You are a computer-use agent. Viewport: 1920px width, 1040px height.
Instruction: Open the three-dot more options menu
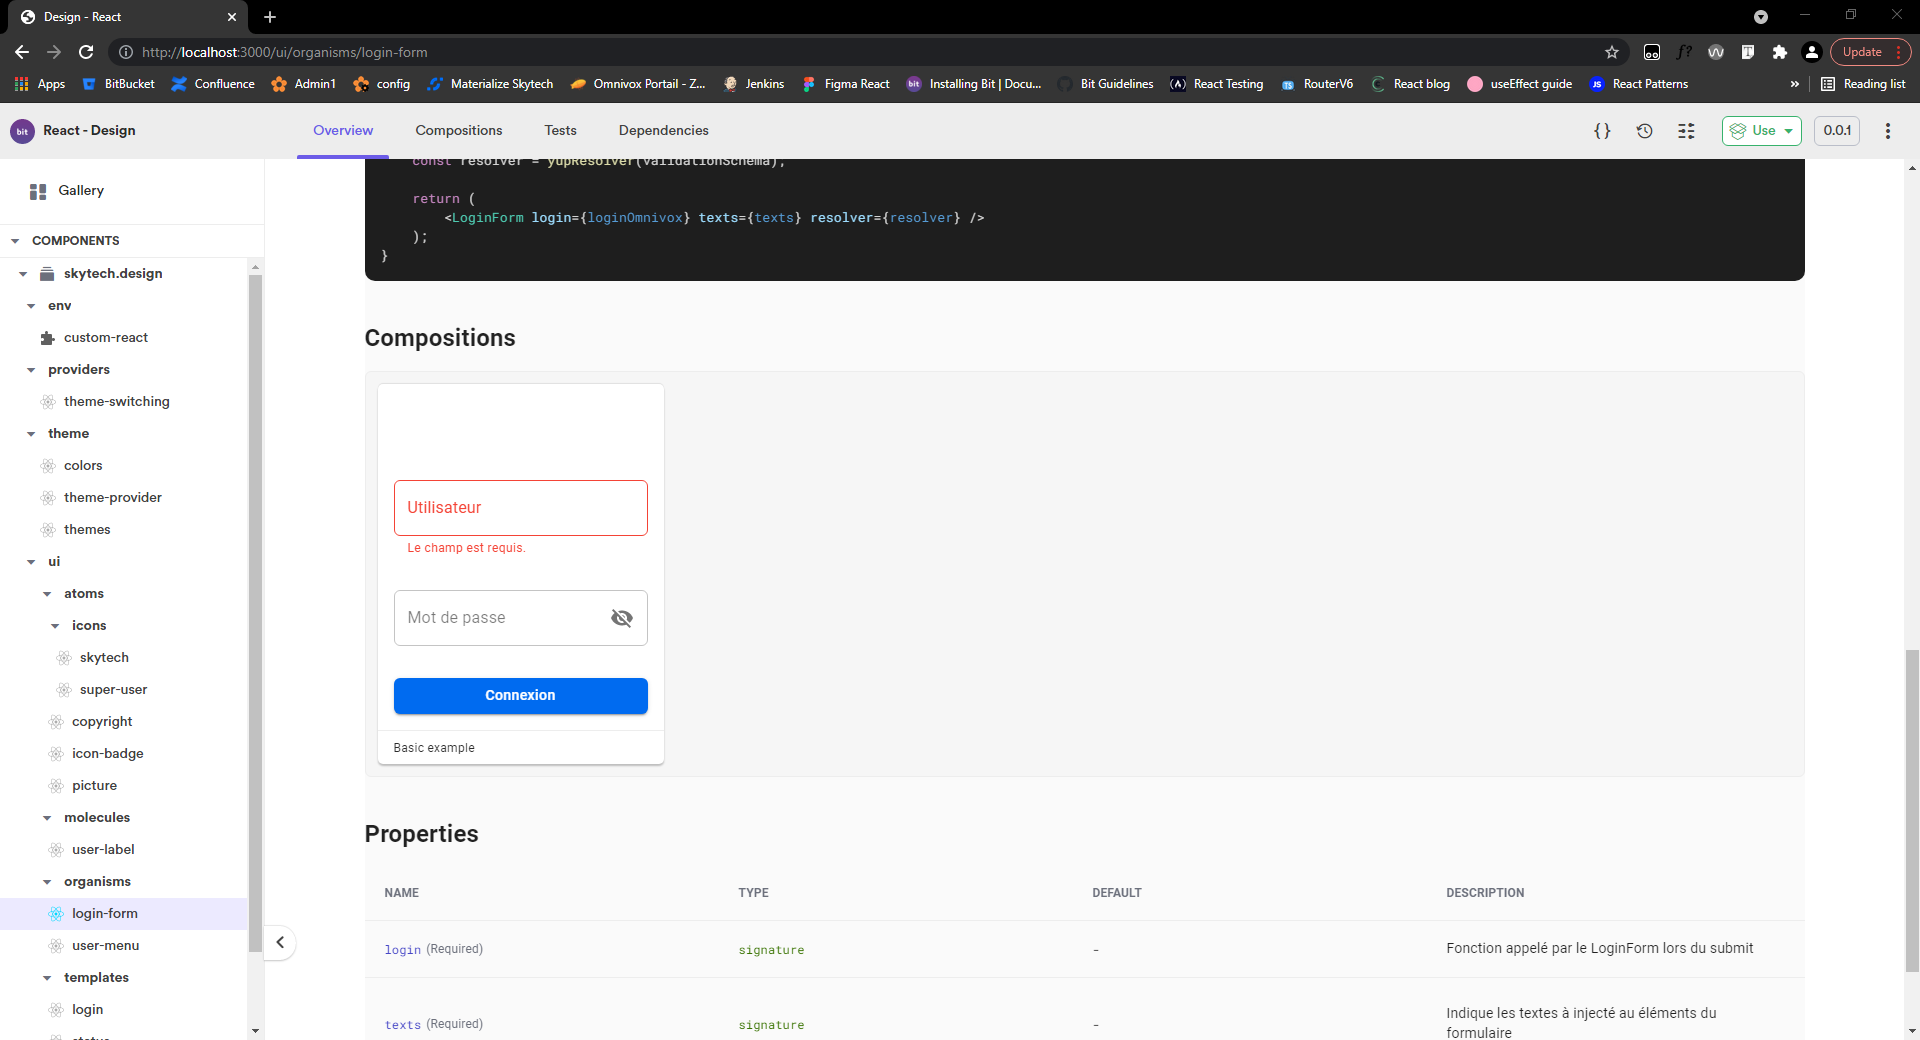1888,131
